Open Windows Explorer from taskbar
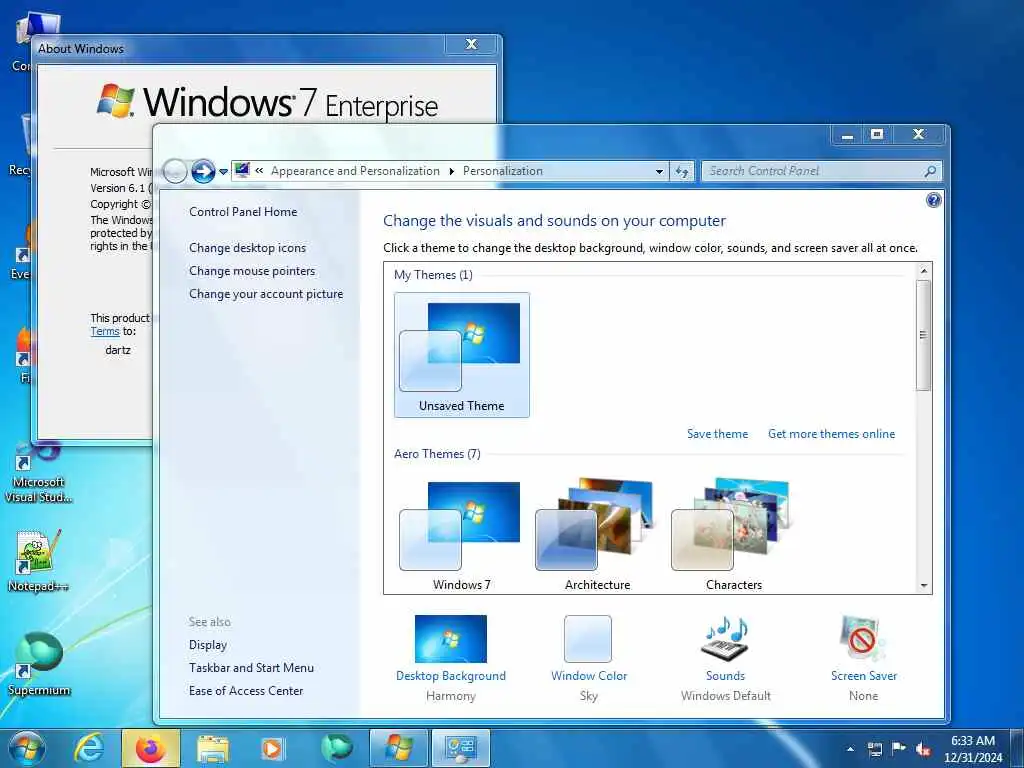1024x768 pixels. point(212,748)
